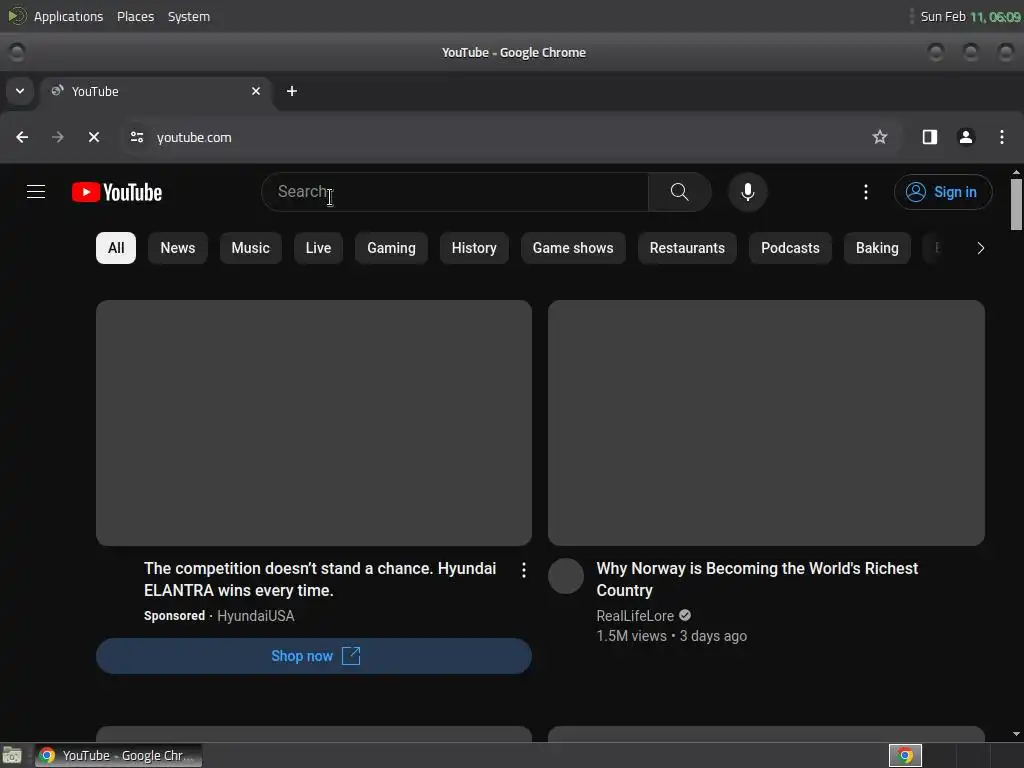Open Chrome three-dot menu
1024x768 pixels.
[x=1002, y=137]
